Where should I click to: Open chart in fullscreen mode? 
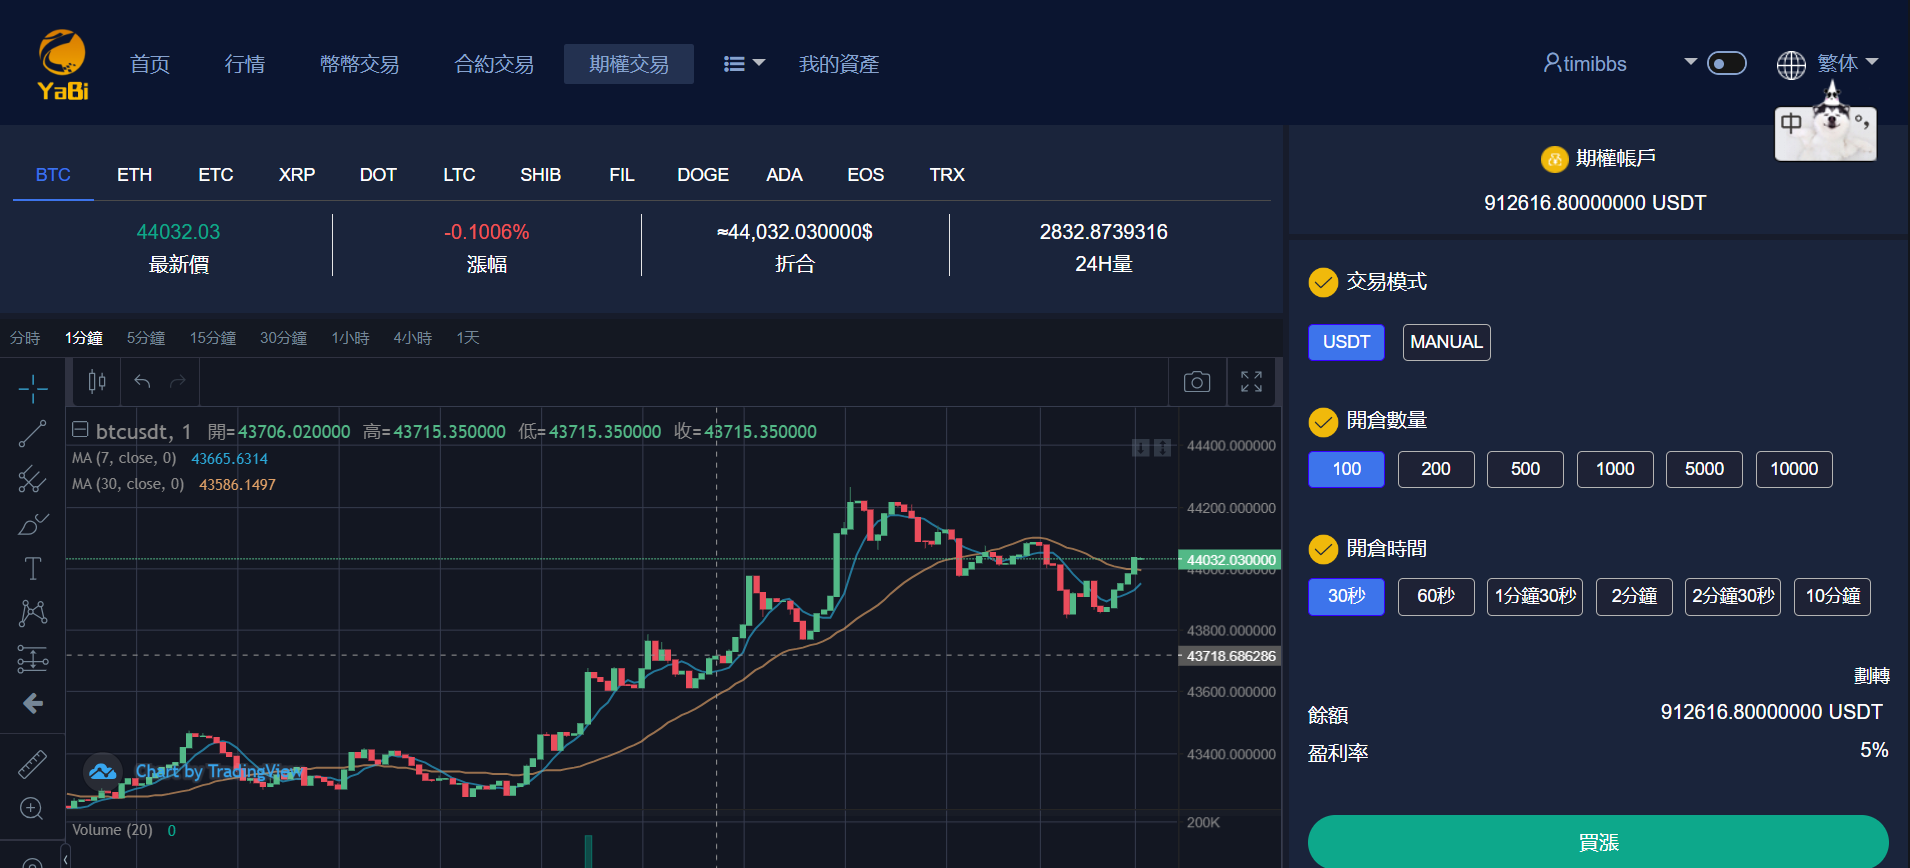(x=1251, y=382)
